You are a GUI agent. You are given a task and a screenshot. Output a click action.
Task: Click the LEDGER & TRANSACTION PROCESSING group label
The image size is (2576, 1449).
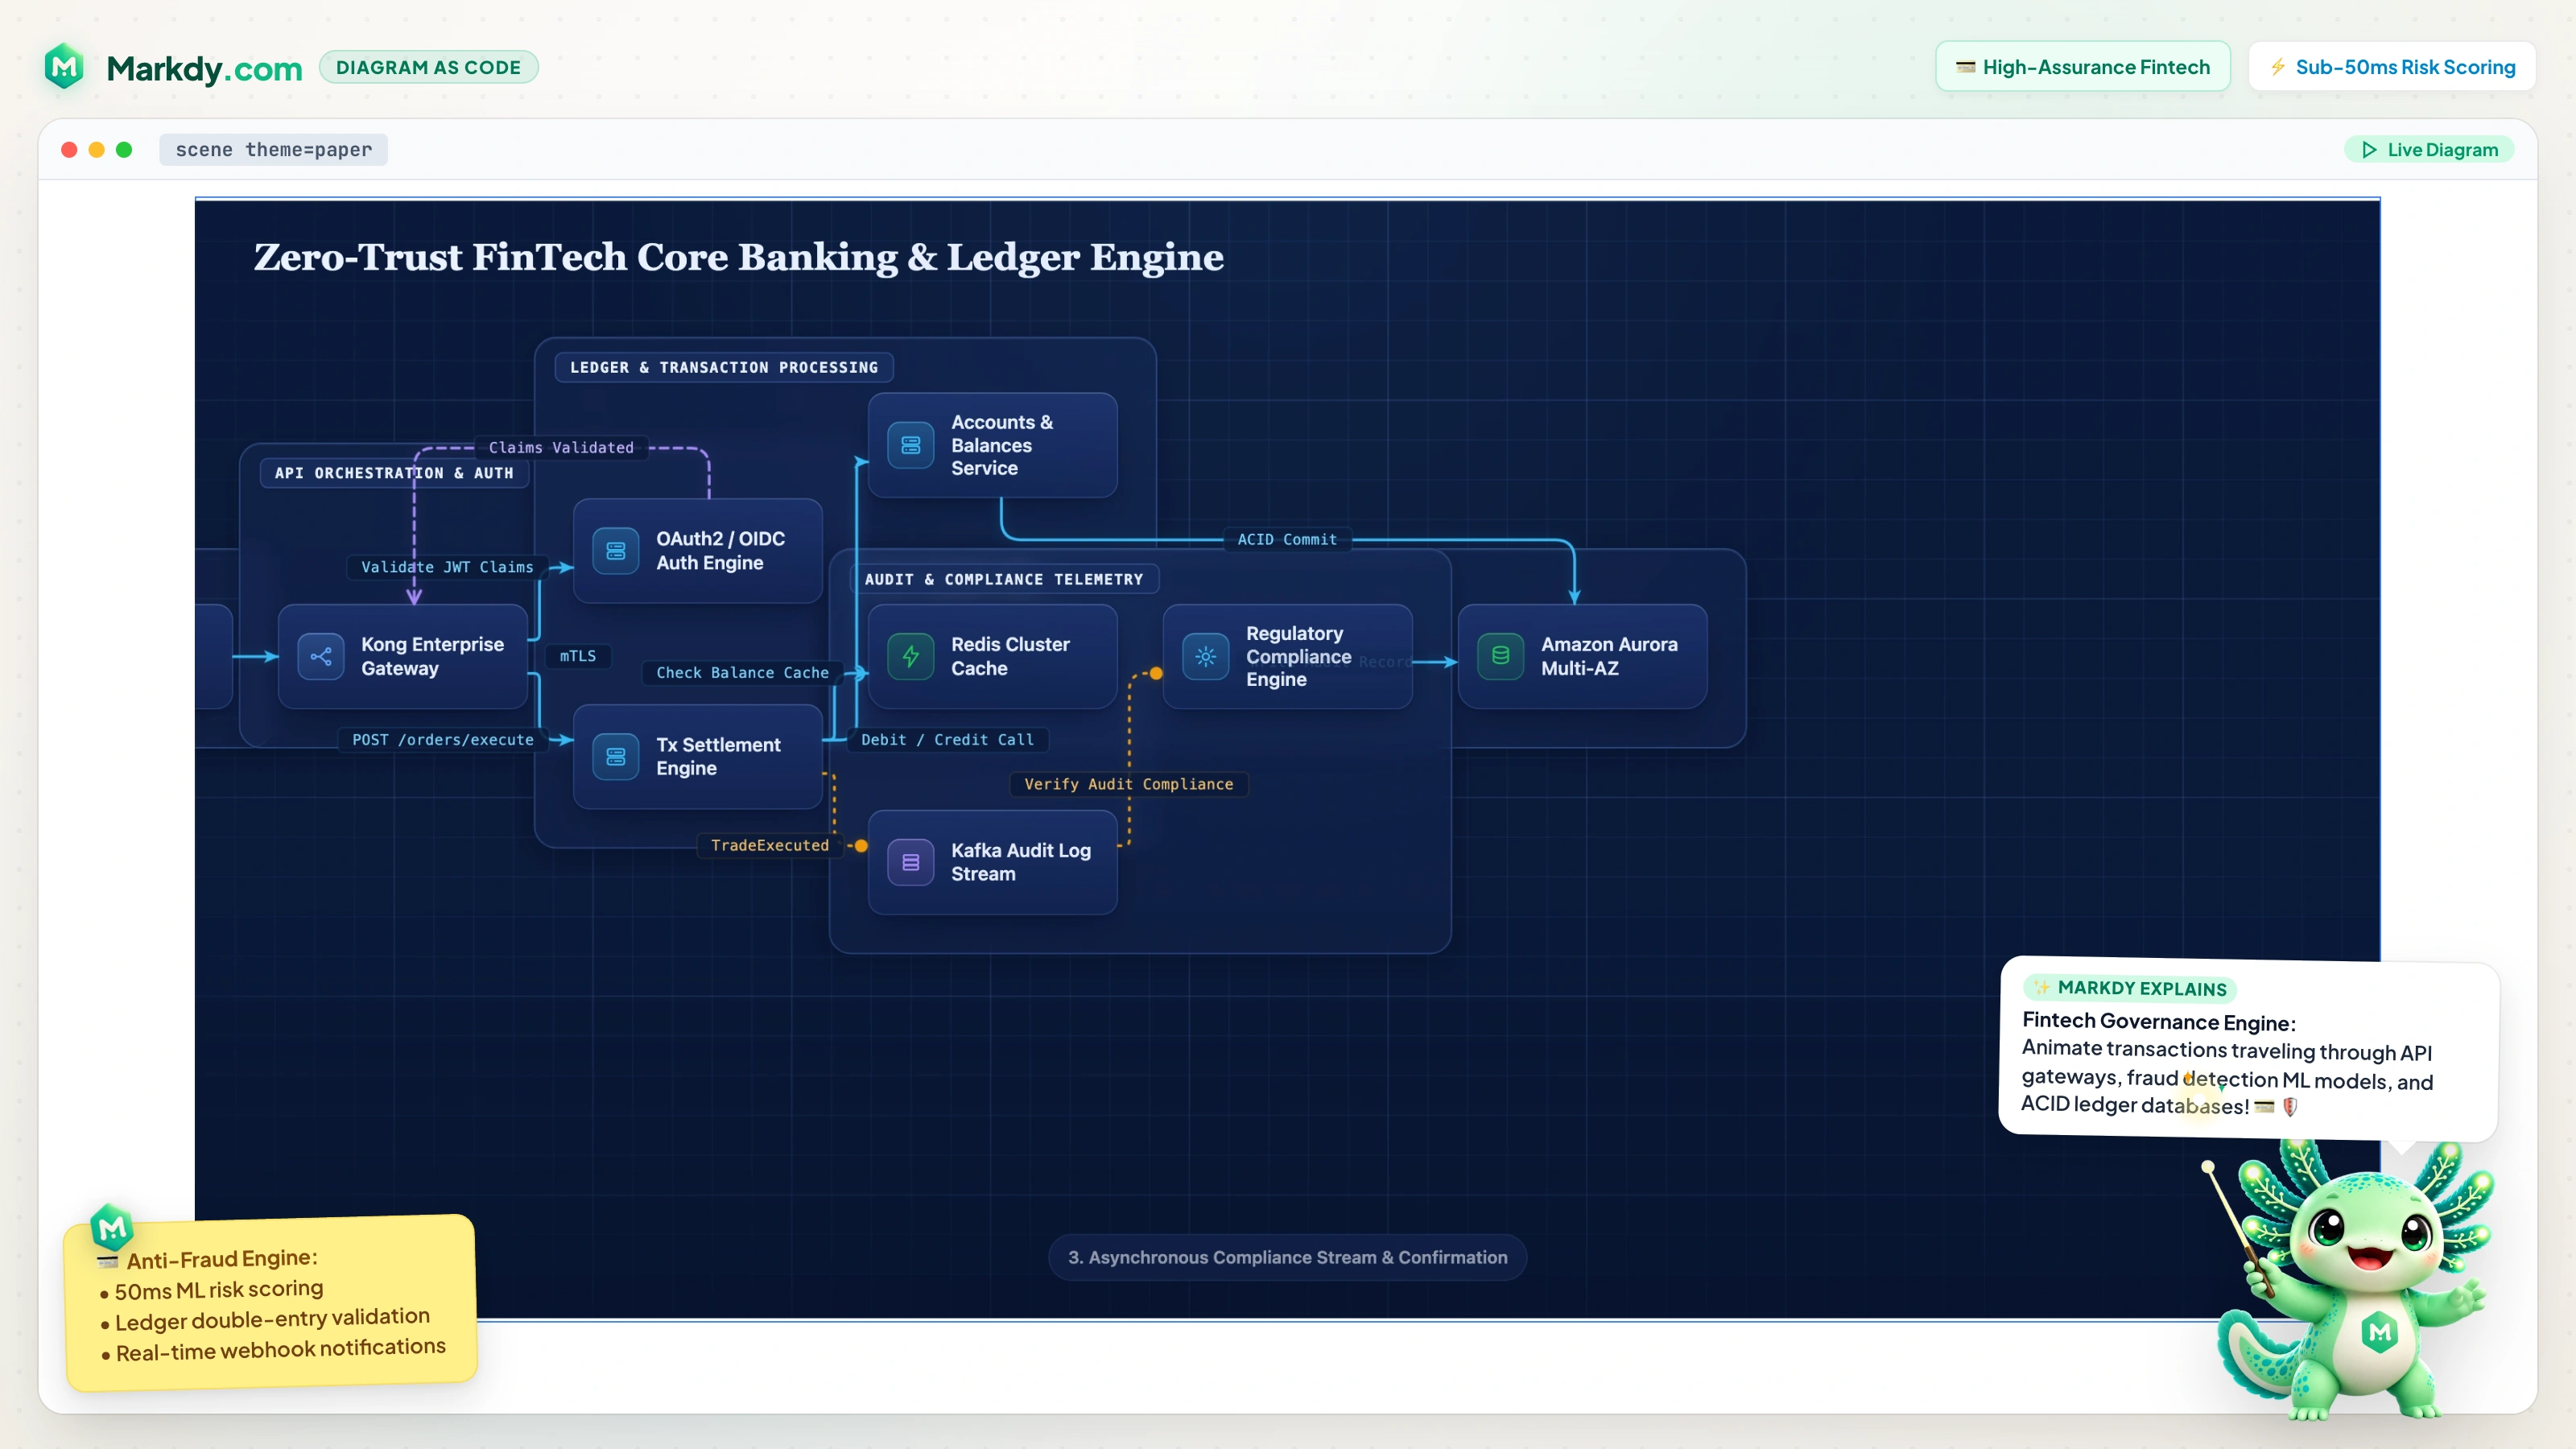724,367
